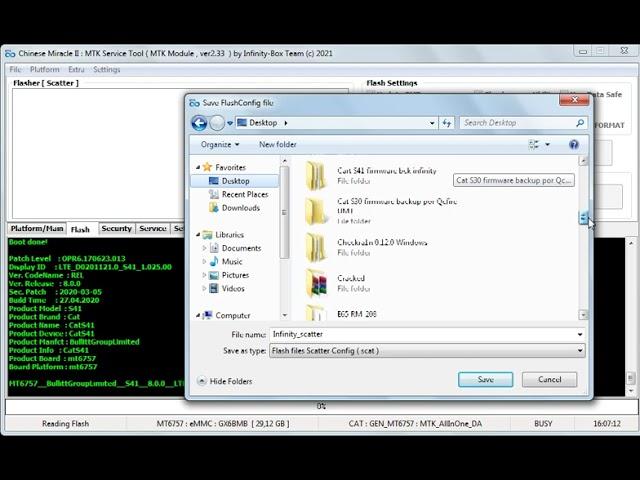Click the Downloads folder icon
The height and width of the screenshot is (480, 640).
[214, 208]
